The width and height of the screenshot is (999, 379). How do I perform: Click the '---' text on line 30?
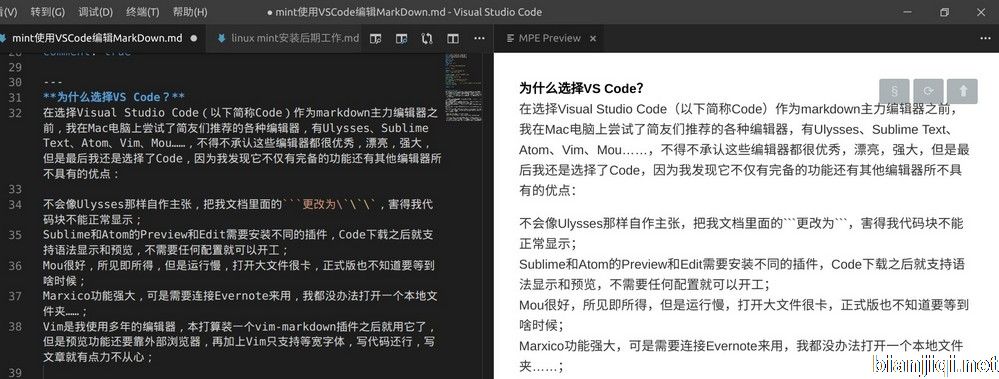tap(53, 82)
